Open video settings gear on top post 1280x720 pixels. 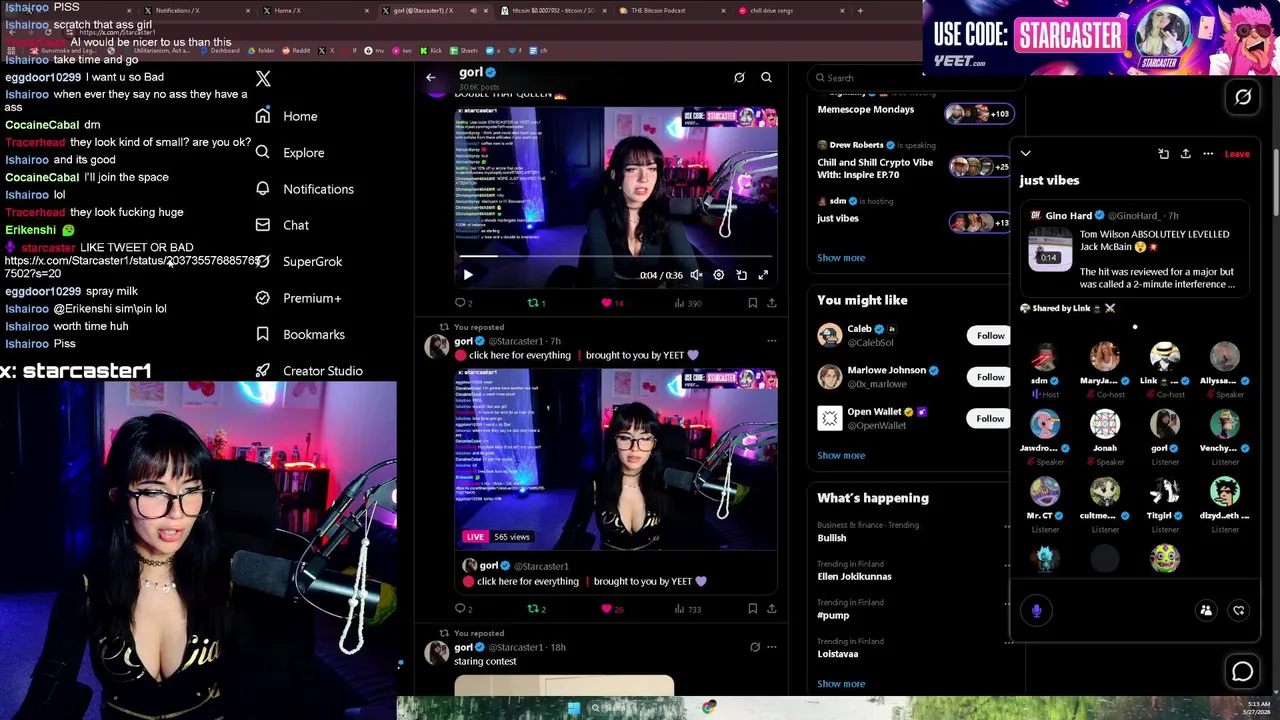coord(720,274)
